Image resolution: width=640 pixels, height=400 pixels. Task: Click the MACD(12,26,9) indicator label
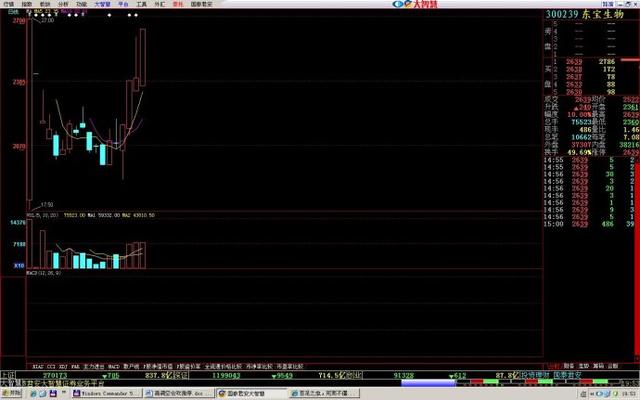tap(44, 273)
